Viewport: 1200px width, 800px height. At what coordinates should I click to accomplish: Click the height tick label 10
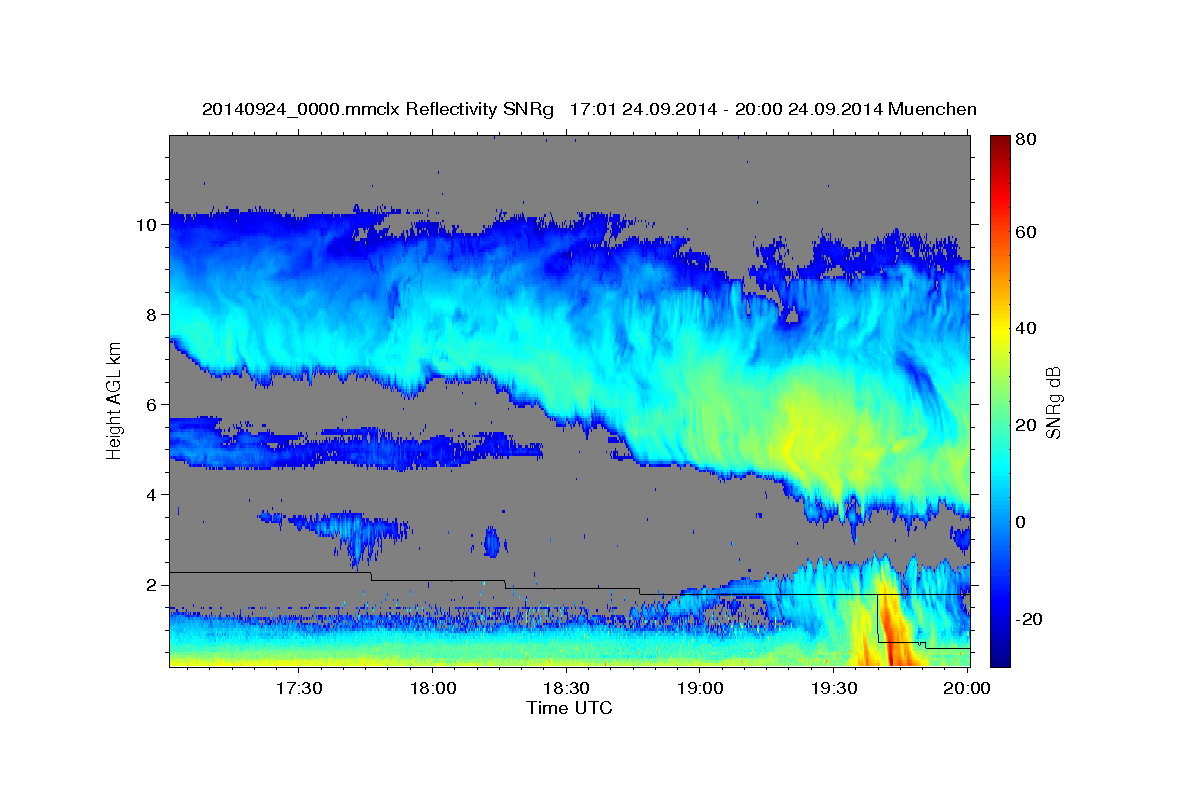[148, 225]
